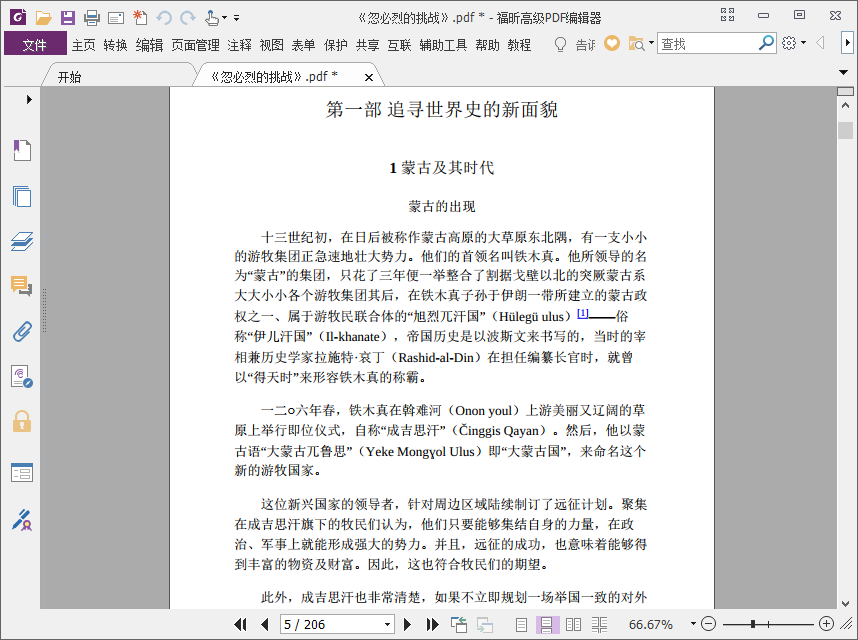The height and width of the screenshot is (640, 858).
Task: Go to the last page
Action: point(432,624)
